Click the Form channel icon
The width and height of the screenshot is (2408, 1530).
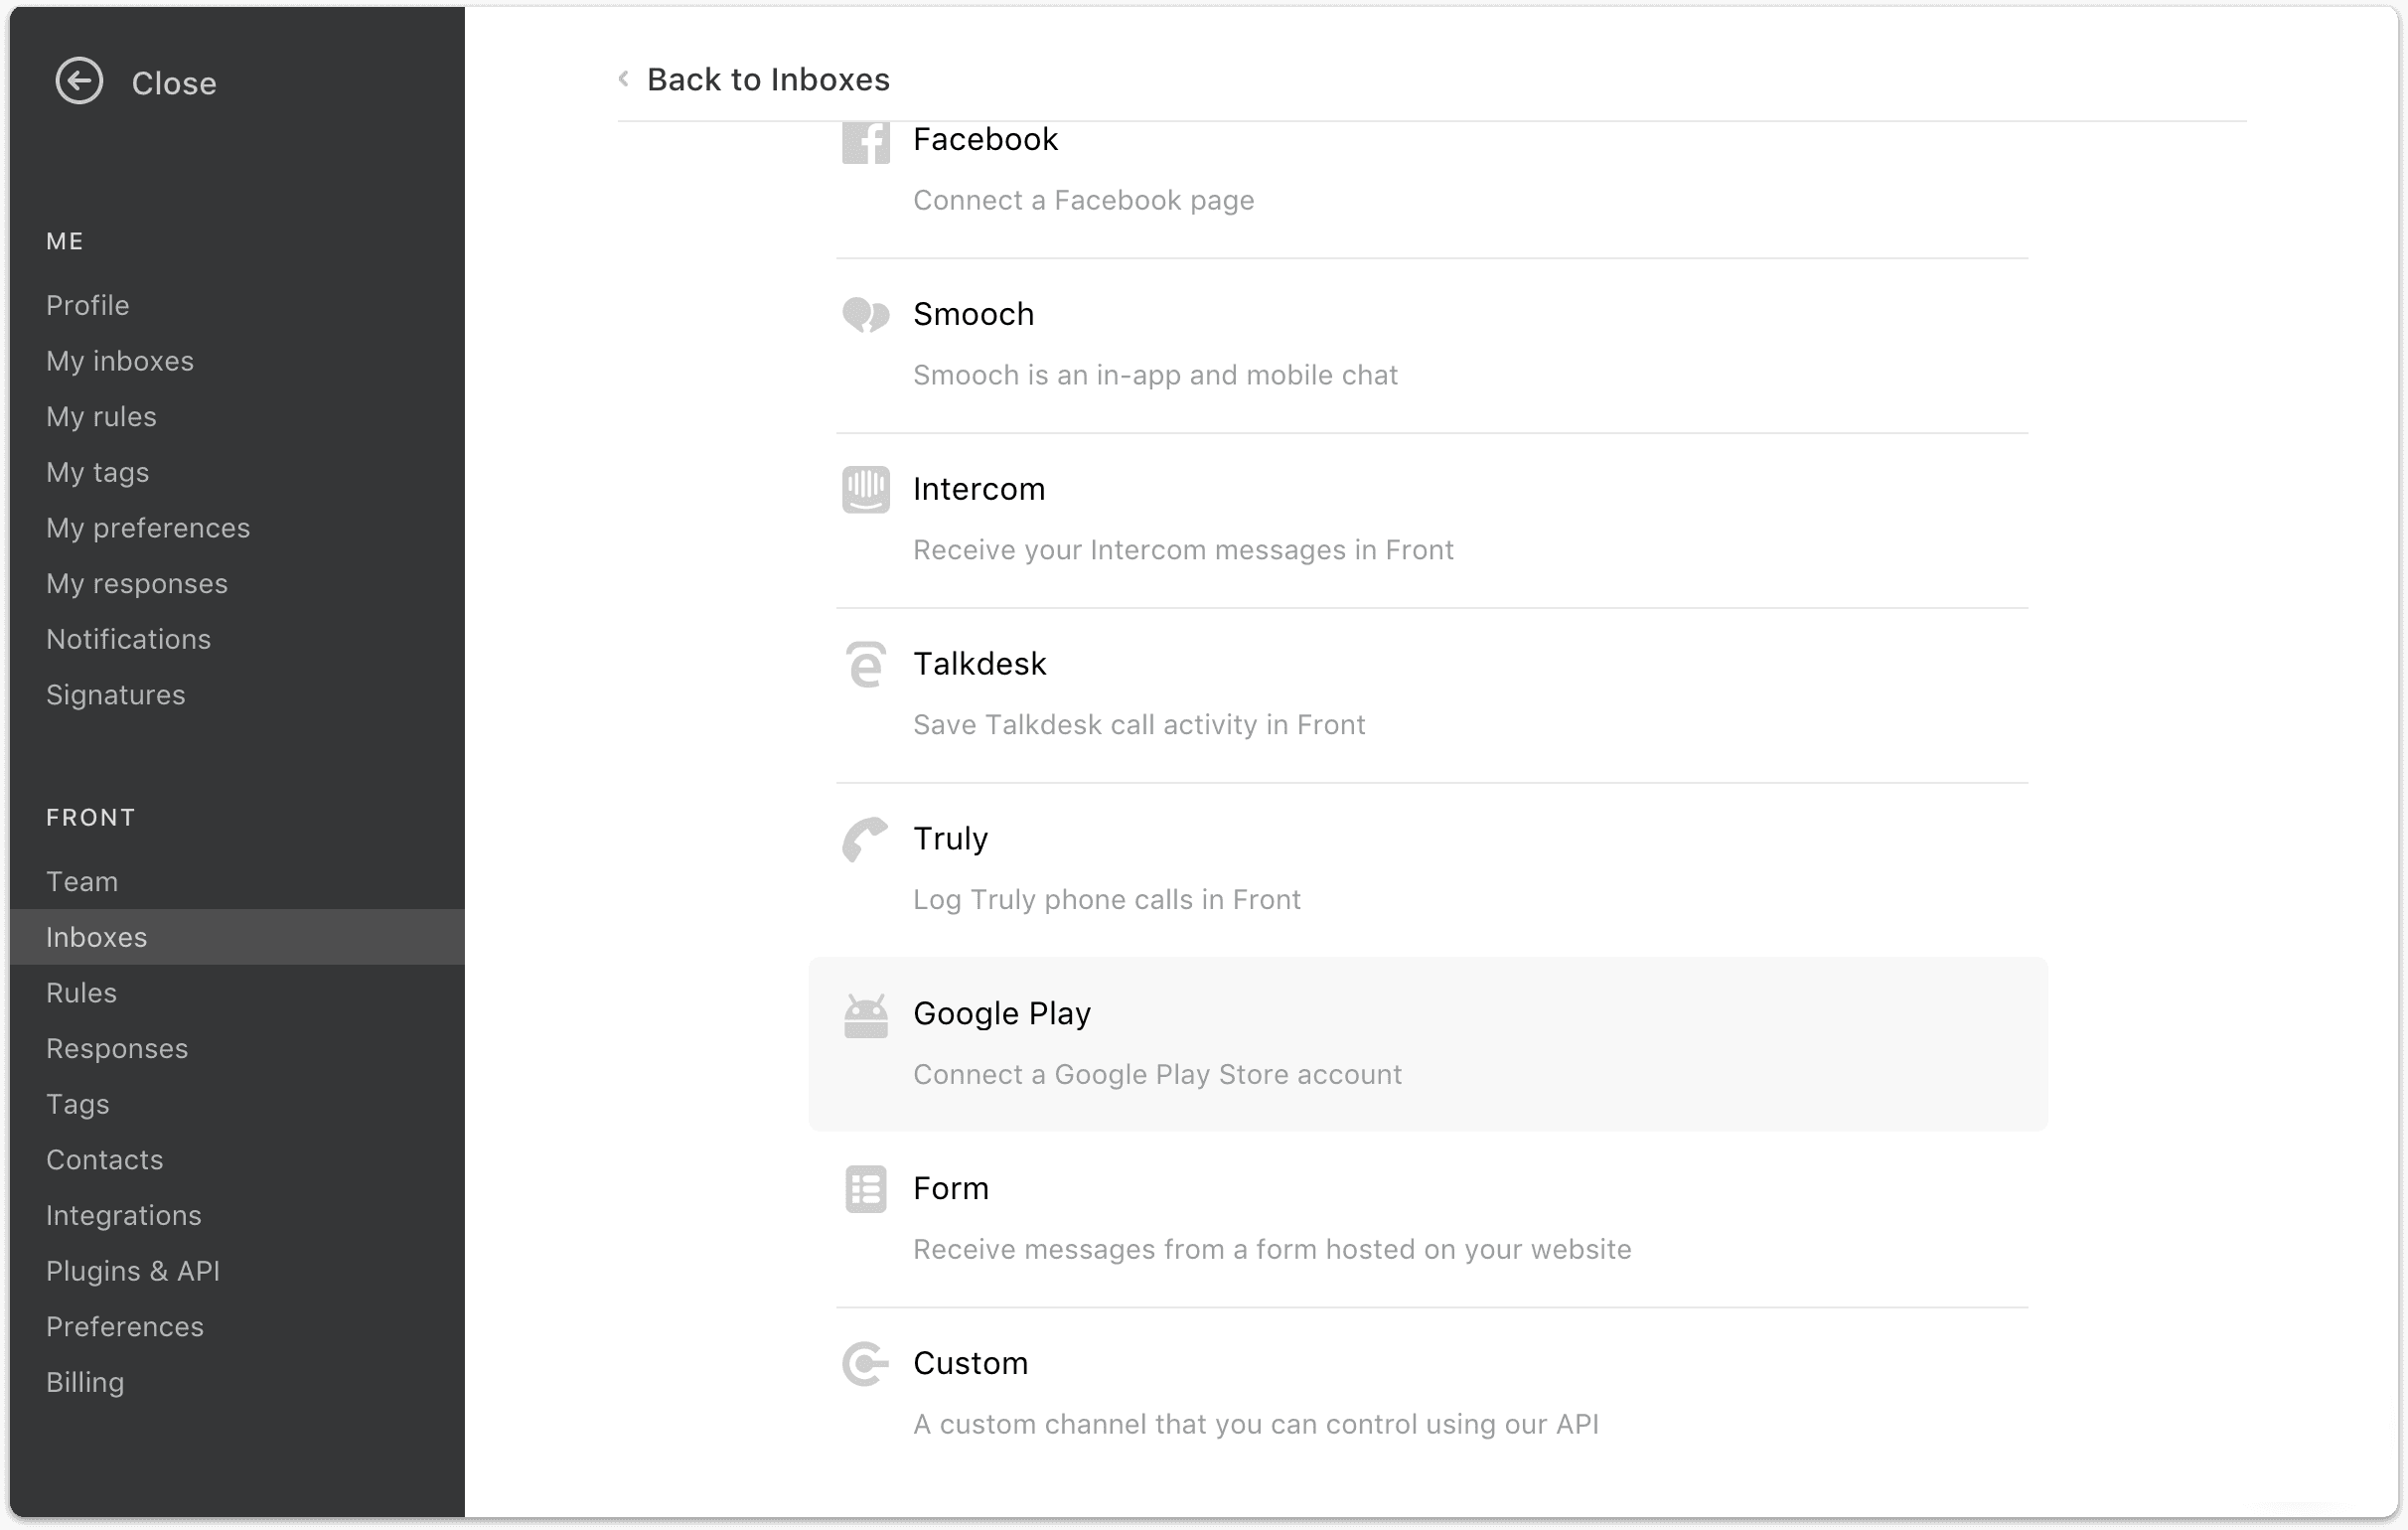[865, 1190]
